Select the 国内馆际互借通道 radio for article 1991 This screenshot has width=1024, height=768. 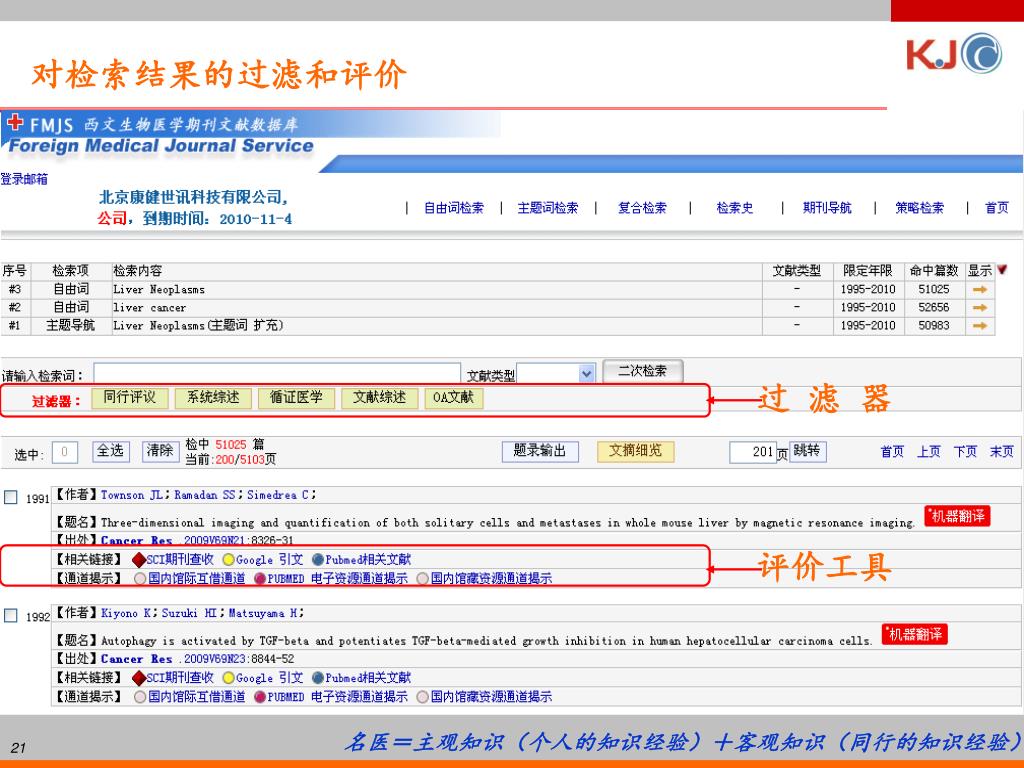pos(140,578)
